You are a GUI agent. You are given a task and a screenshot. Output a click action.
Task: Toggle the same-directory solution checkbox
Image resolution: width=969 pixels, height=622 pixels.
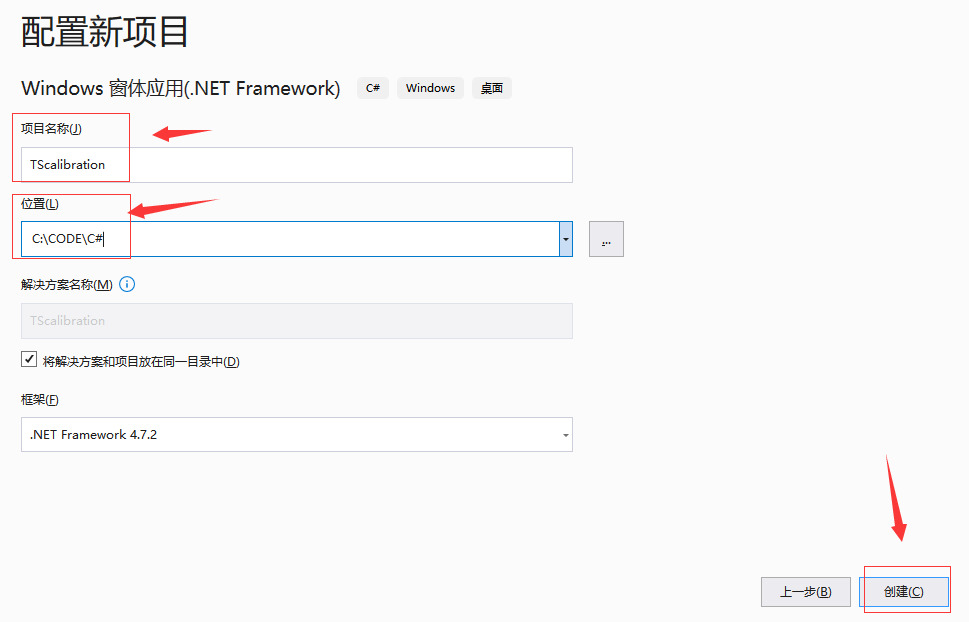click(x=29, y=360)
